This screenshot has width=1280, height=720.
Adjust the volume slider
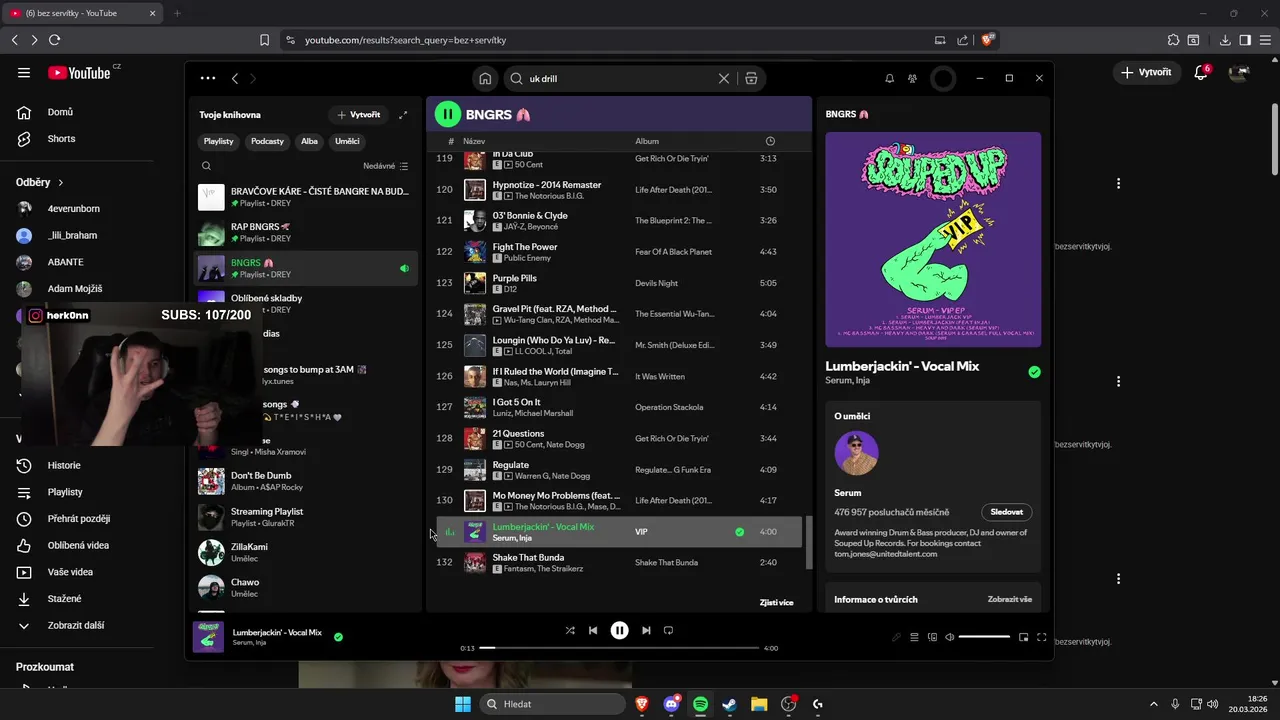coord(984,637)
